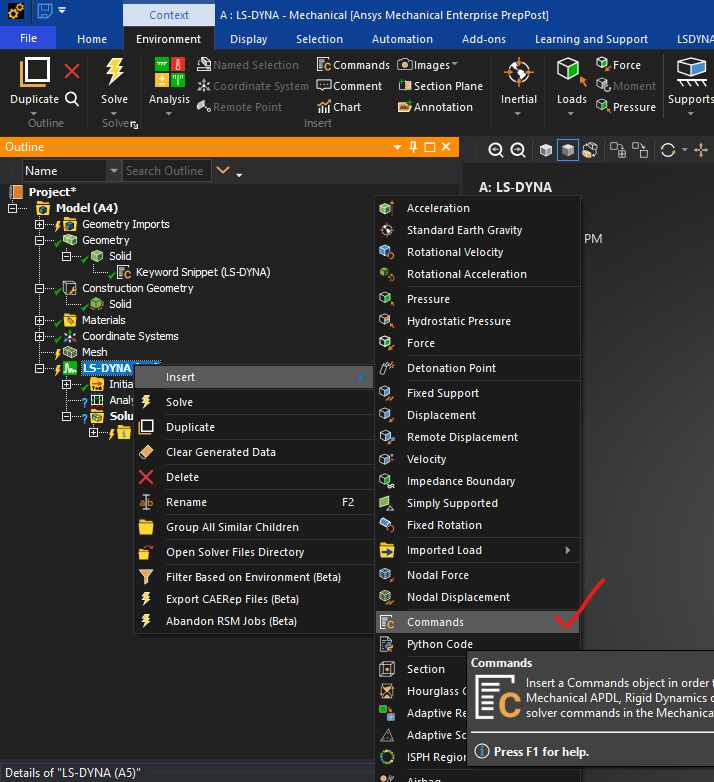Open Imported Load submenu
This screenshot has height=782, width=714.
pos(477,550)
